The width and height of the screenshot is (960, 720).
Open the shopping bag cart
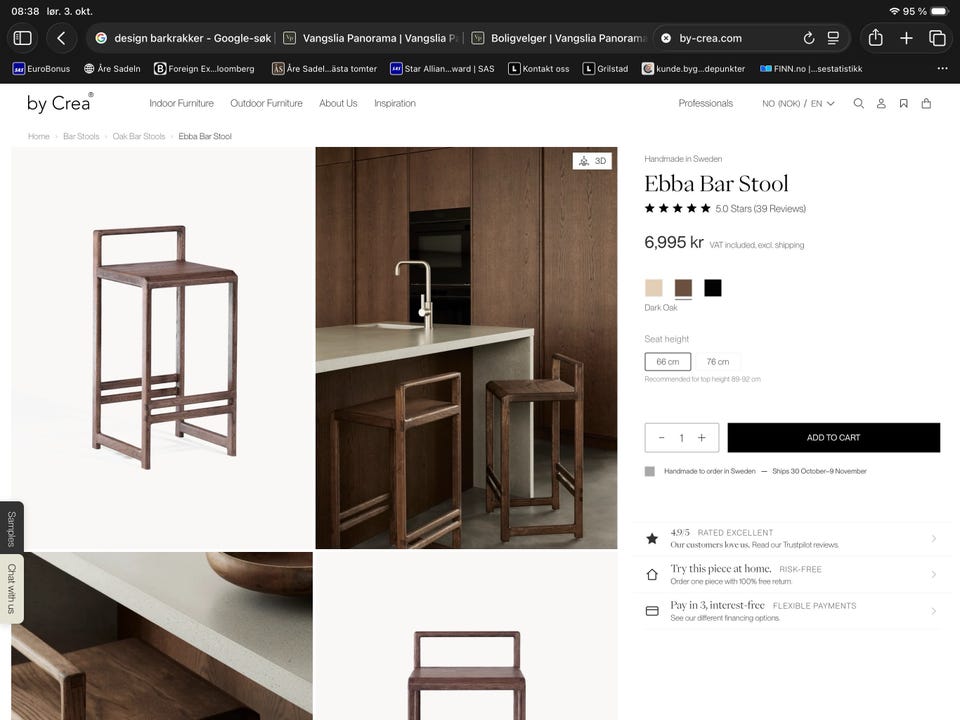tap(926, 103)
